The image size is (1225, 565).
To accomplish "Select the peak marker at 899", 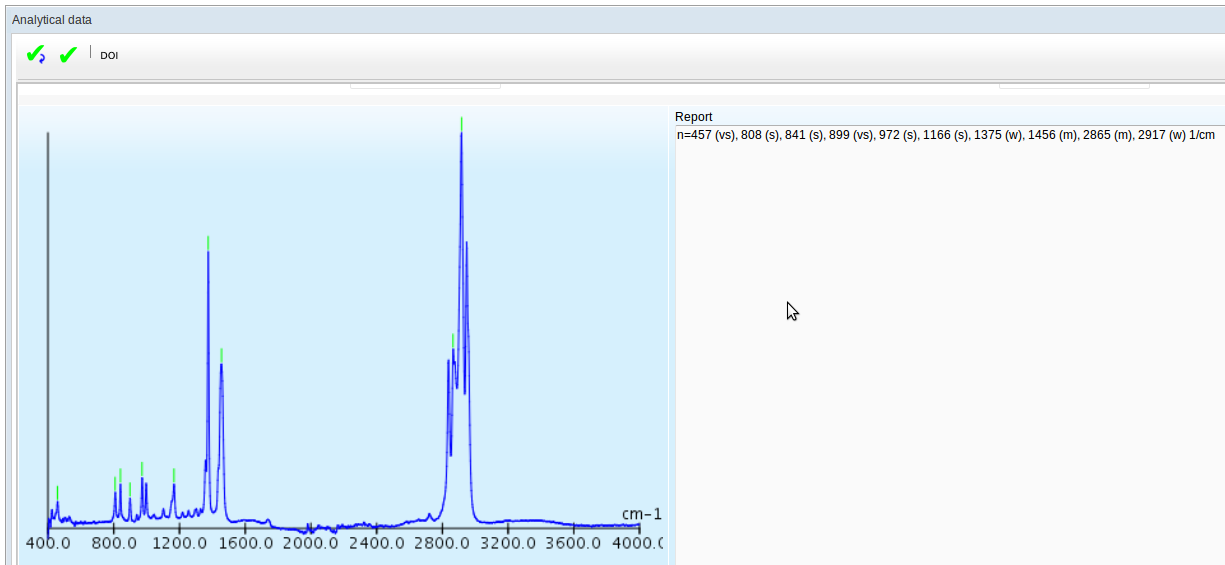I will pos(130,488).
